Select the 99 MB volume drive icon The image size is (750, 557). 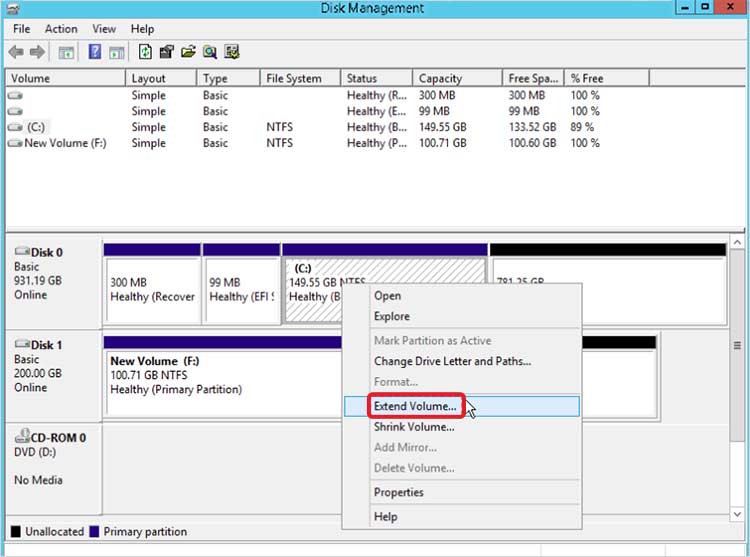tap(15, 111)
